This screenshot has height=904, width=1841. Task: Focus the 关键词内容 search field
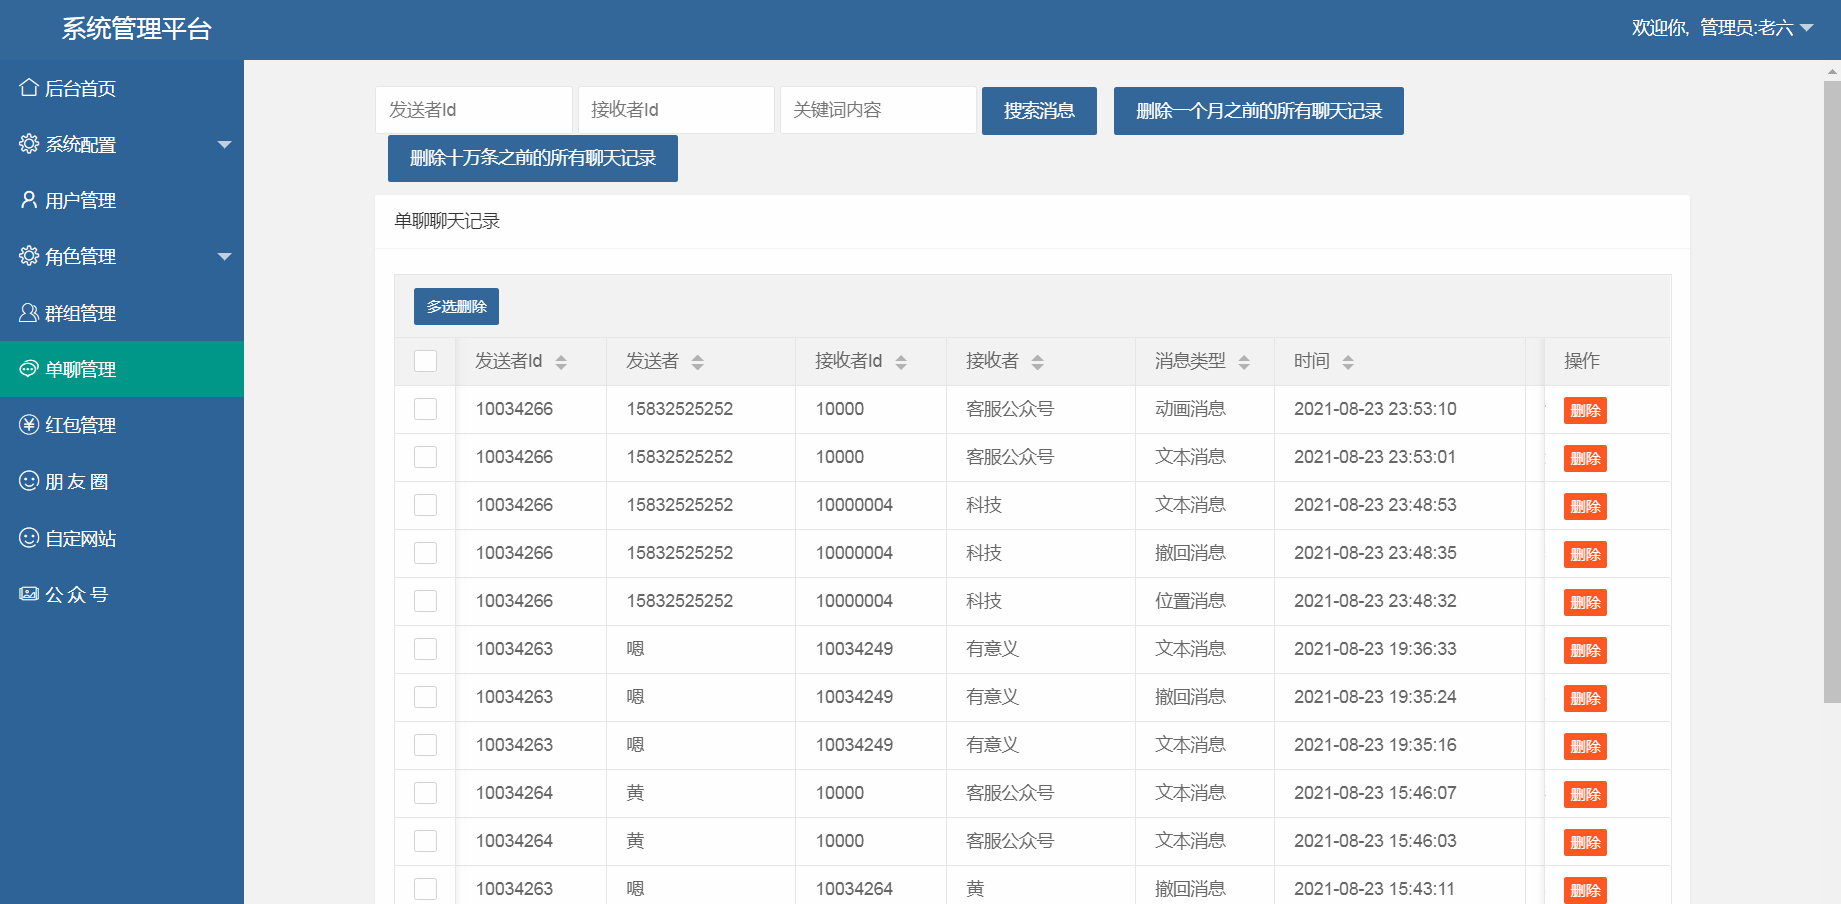pyautogui.click(x=878, y=110)
